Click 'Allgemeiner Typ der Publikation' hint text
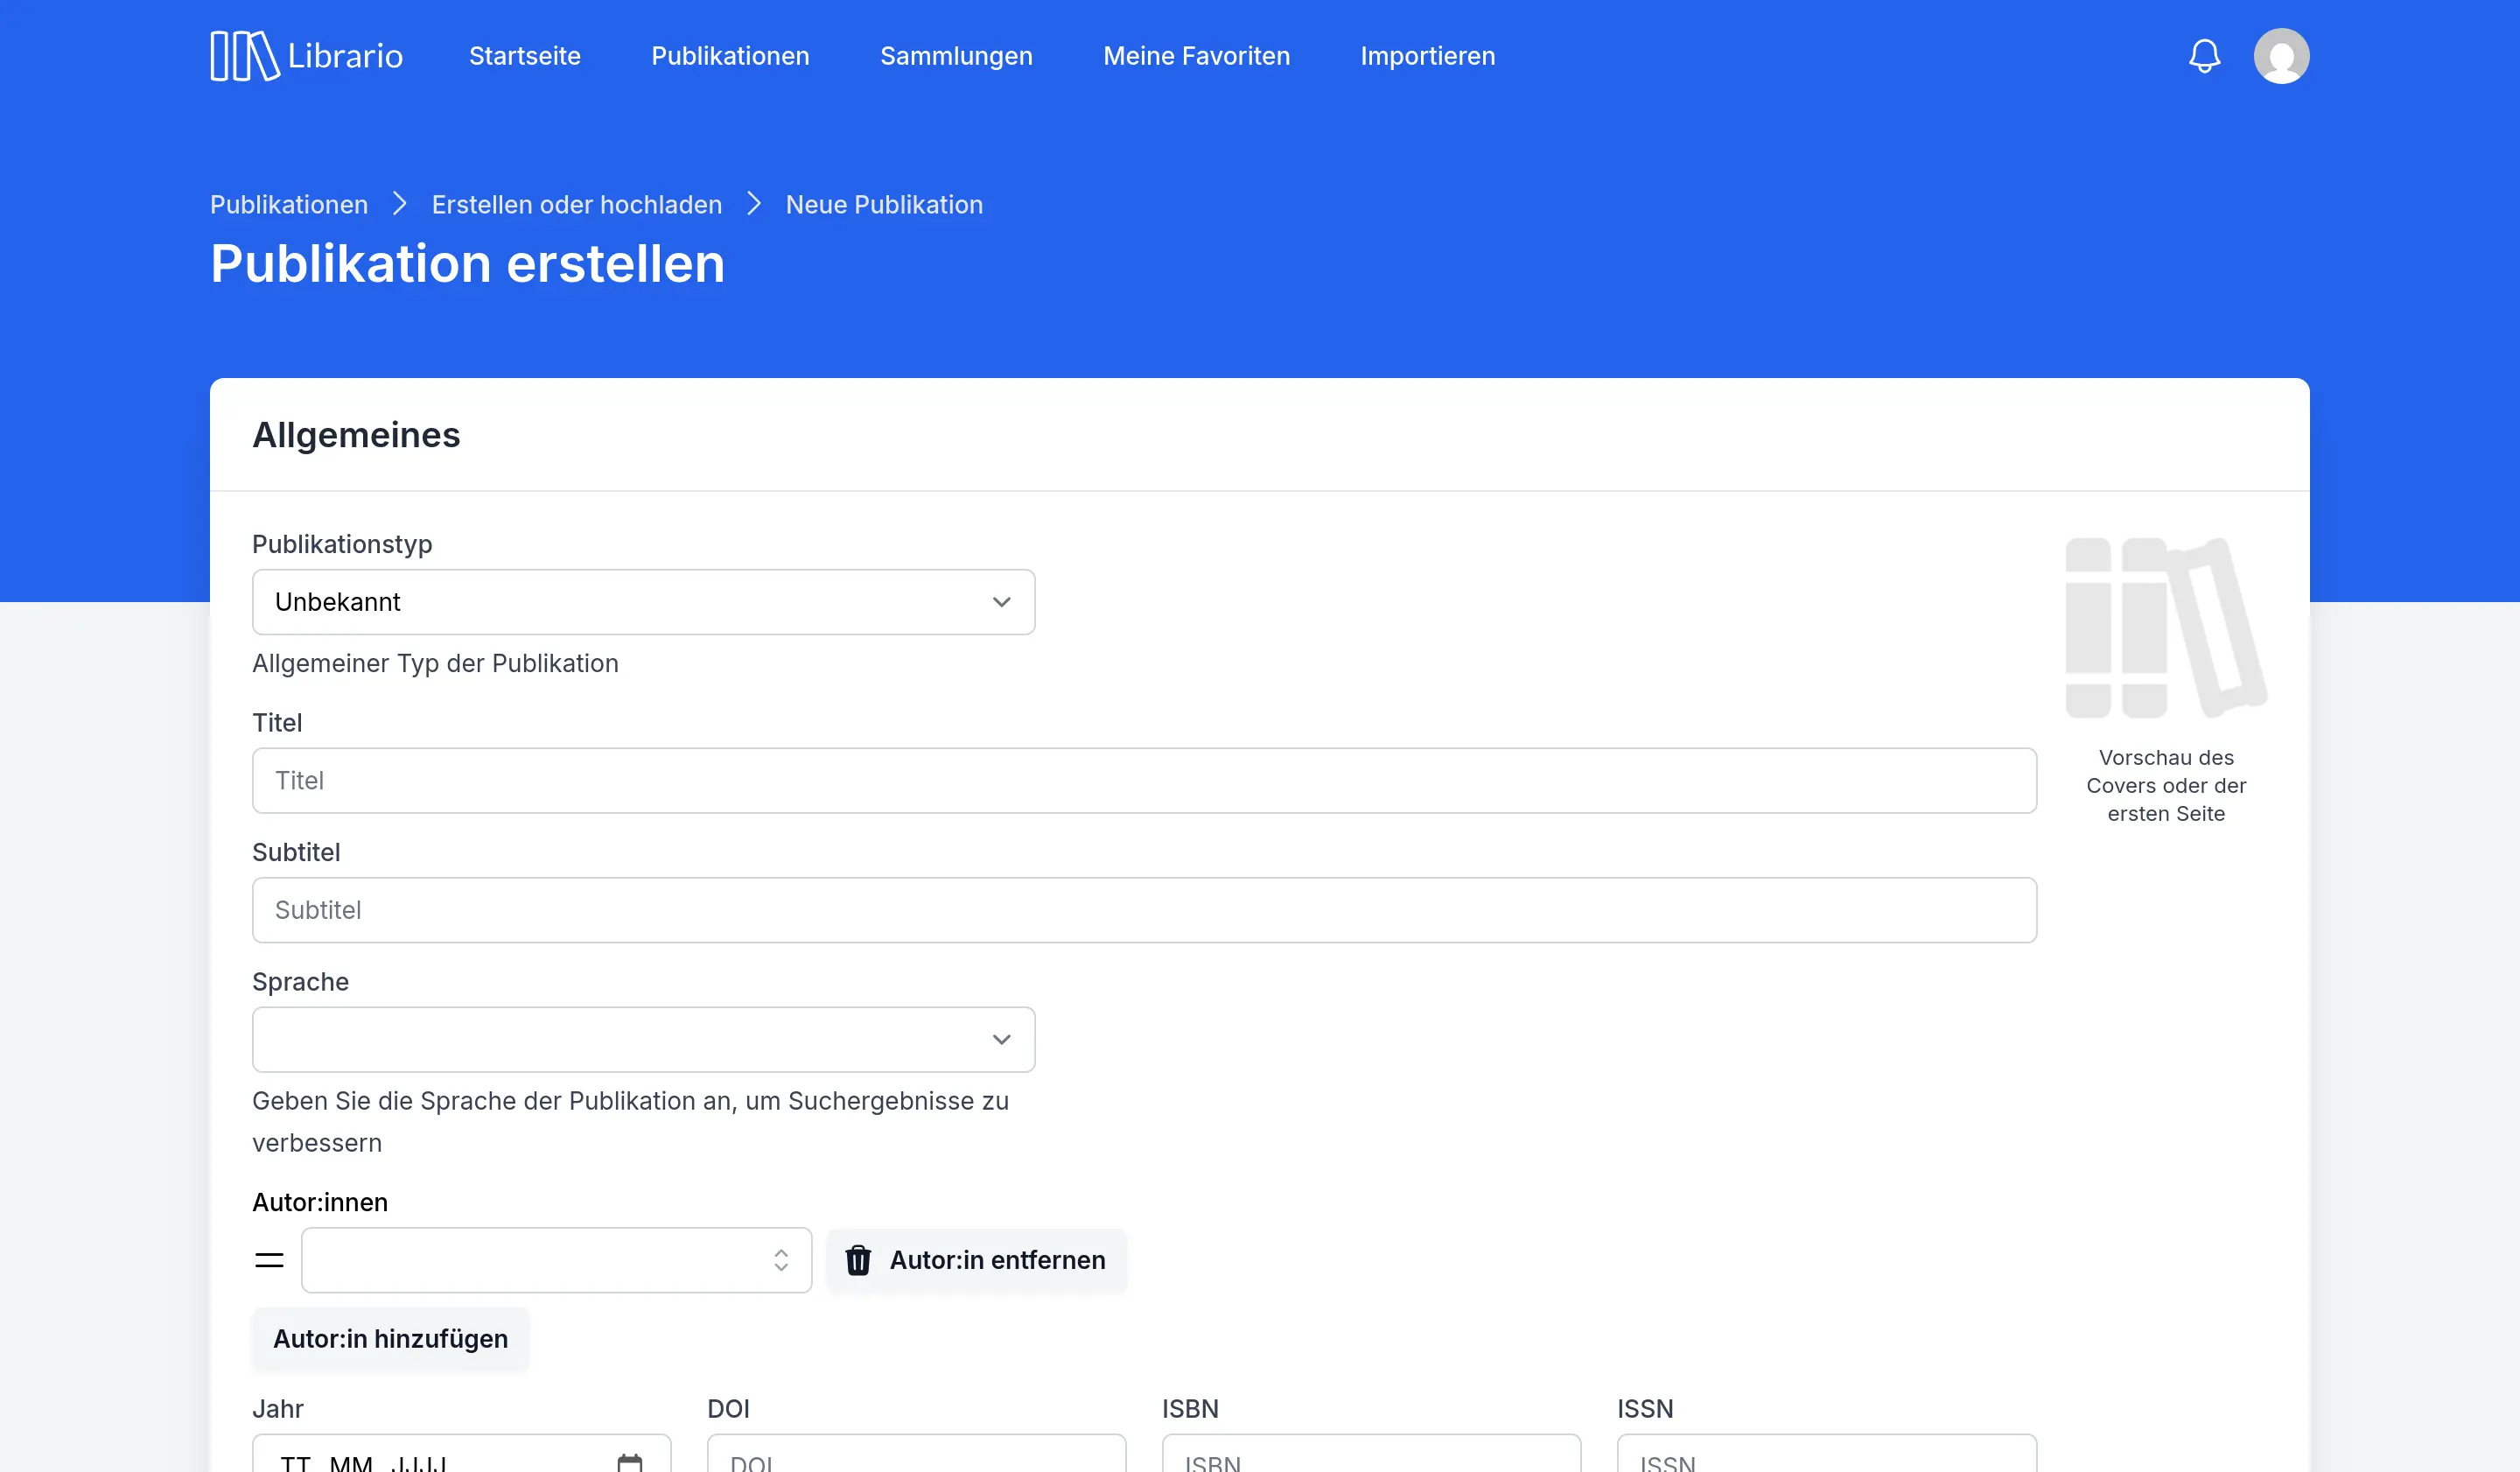The image size is (2520, 1472). coord(435,663)
